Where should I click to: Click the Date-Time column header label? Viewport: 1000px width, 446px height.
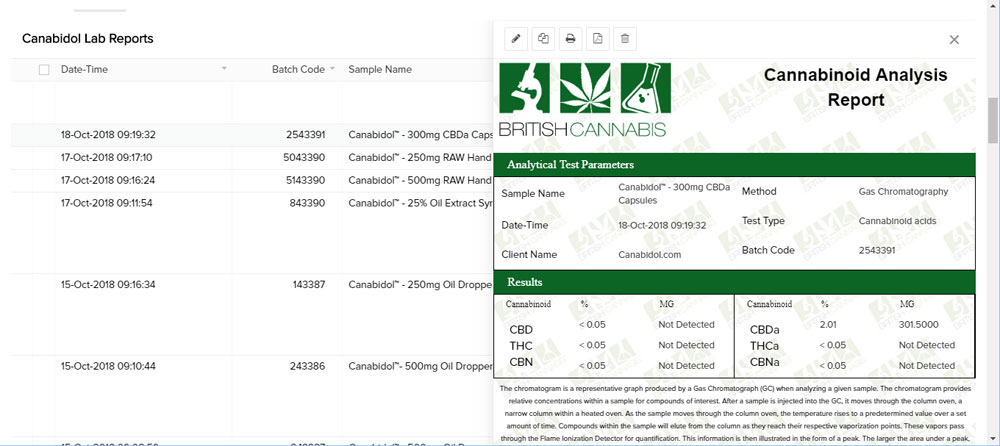(x=84, y=69)
